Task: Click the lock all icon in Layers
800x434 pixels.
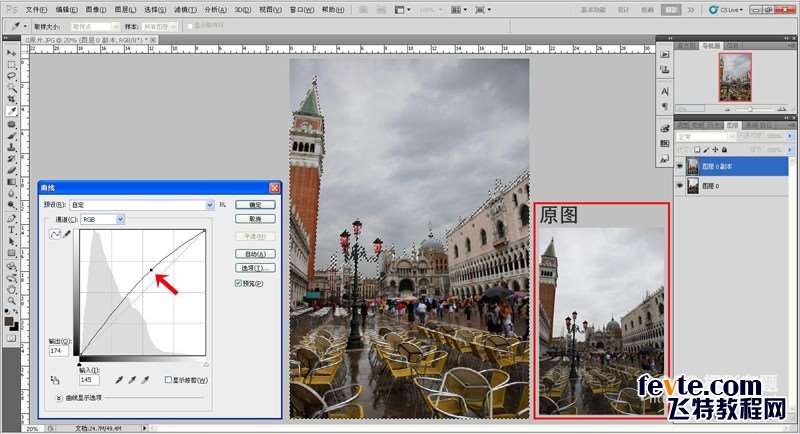Action: [724, 149]
